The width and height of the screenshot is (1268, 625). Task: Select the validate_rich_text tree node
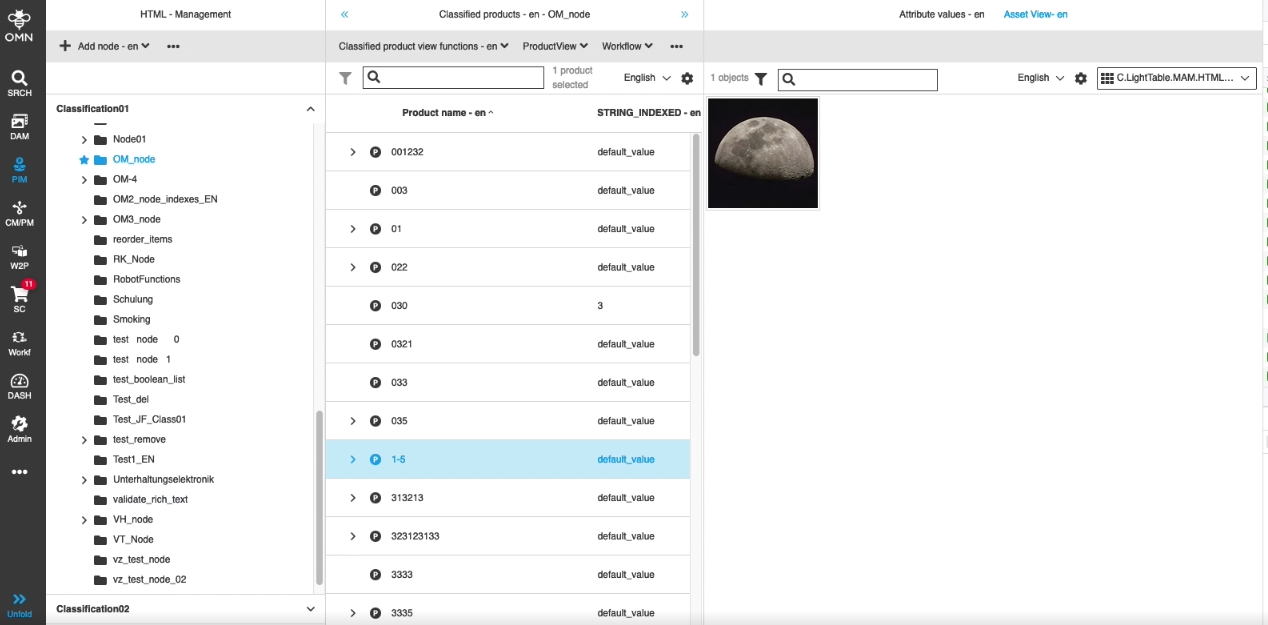pos(150,499)
